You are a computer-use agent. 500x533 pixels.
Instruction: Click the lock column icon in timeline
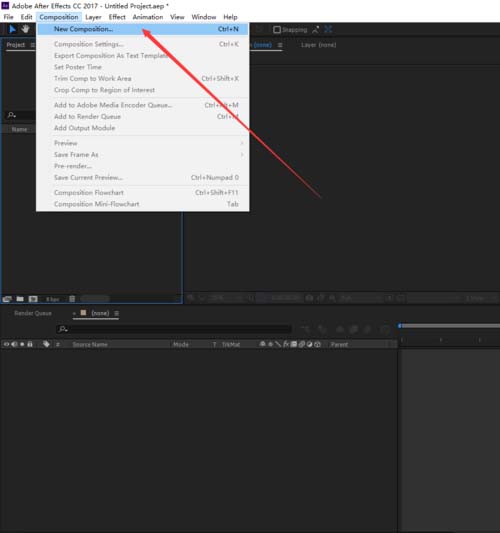click(30, 344)
